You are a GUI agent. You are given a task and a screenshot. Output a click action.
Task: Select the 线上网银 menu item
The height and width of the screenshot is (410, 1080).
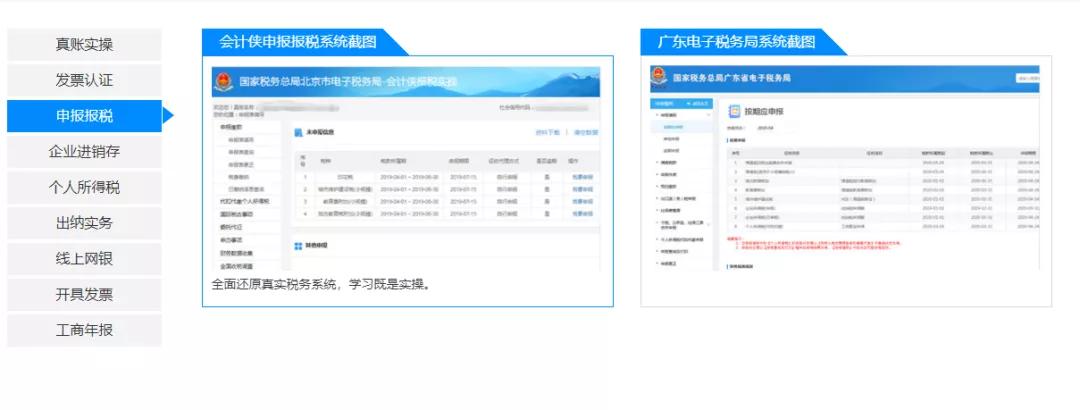click(84, 259)
